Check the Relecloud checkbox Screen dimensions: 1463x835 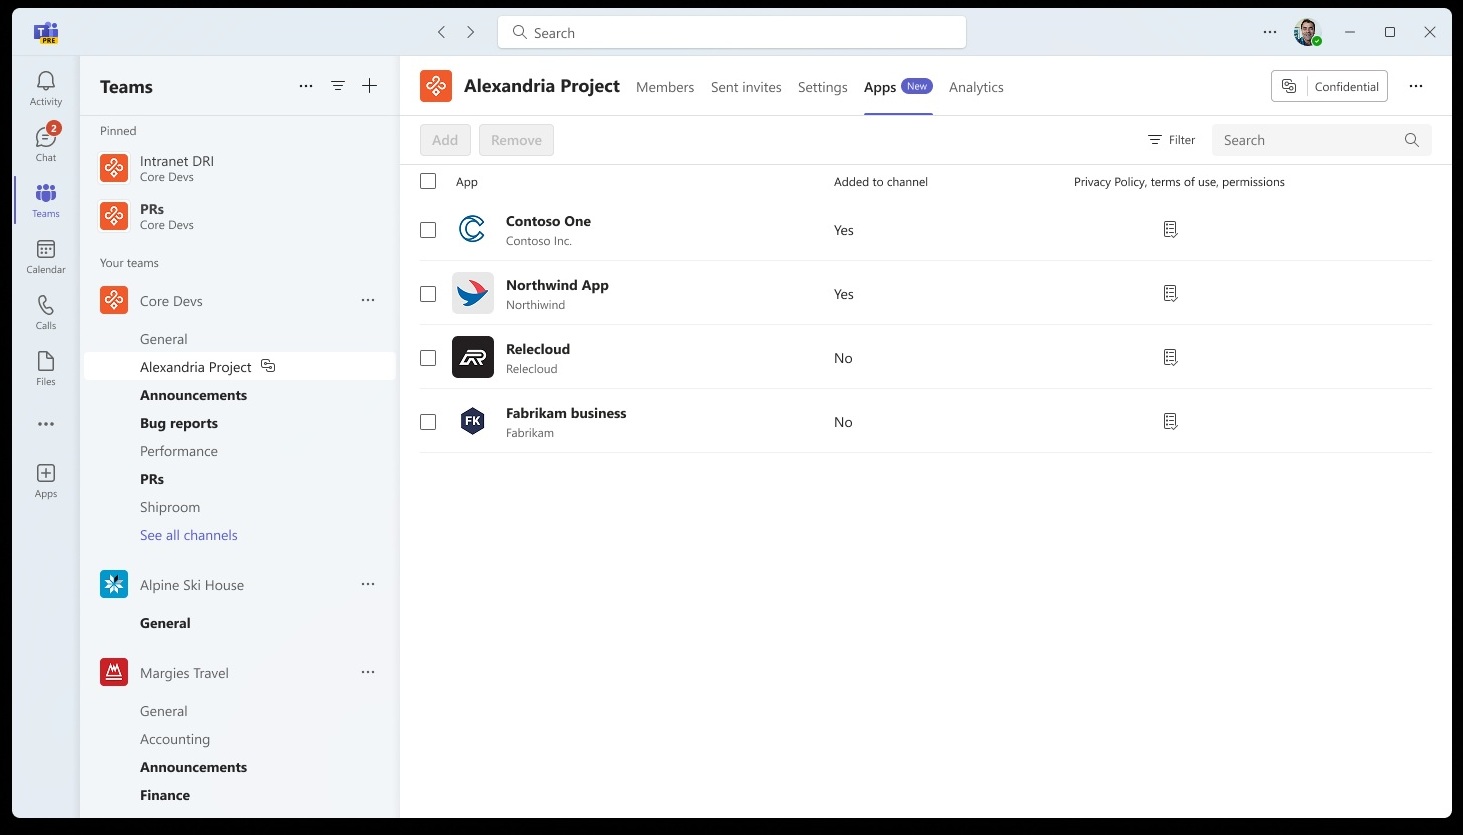point(428,358)
